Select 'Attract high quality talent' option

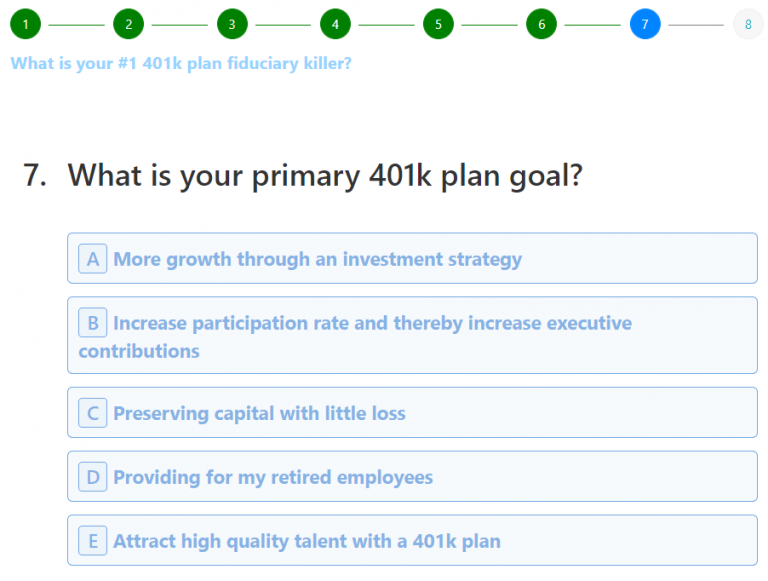pyautogui.click(x=412, y=541)
